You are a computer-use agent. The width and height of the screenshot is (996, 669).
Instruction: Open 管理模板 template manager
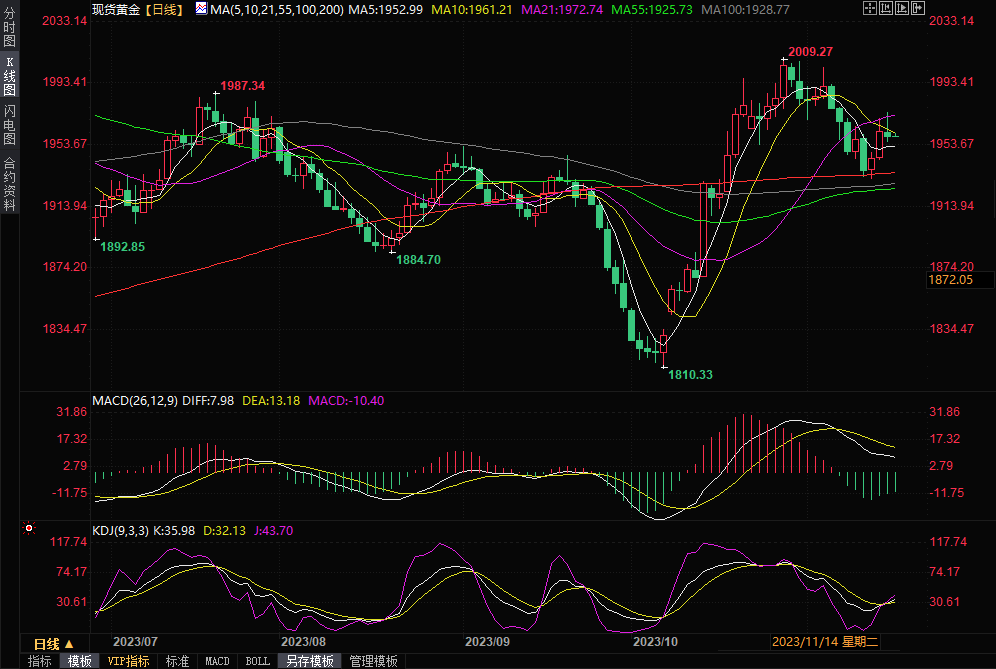click(x=373, y=661)
